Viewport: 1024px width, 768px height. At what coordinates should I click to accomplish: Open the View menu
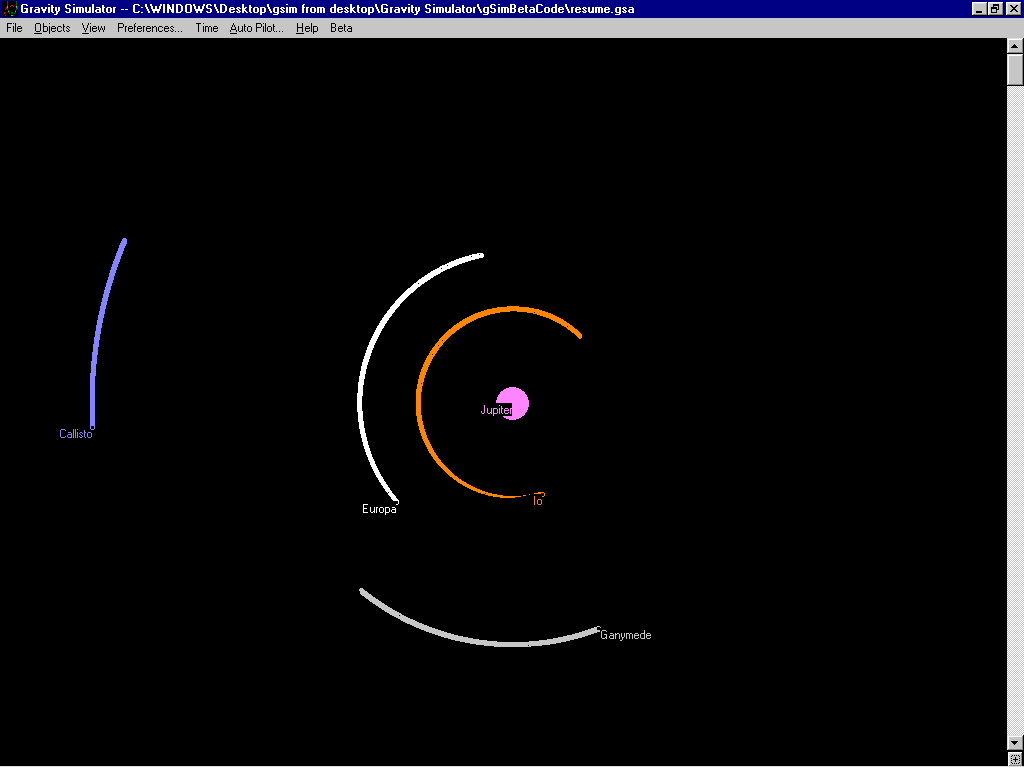(x=93, y=28)
